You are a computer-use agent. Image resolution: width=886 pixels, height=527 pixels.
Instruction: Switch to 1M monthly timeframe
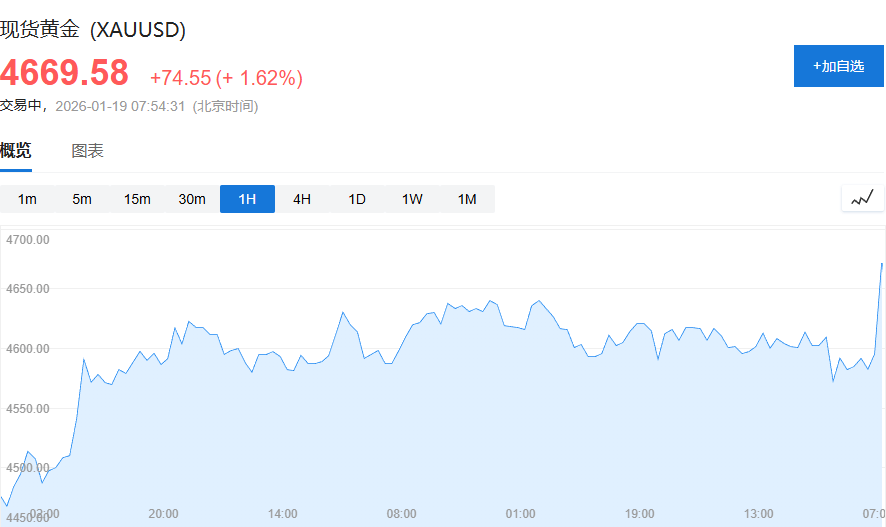click(x=467, y=199)
